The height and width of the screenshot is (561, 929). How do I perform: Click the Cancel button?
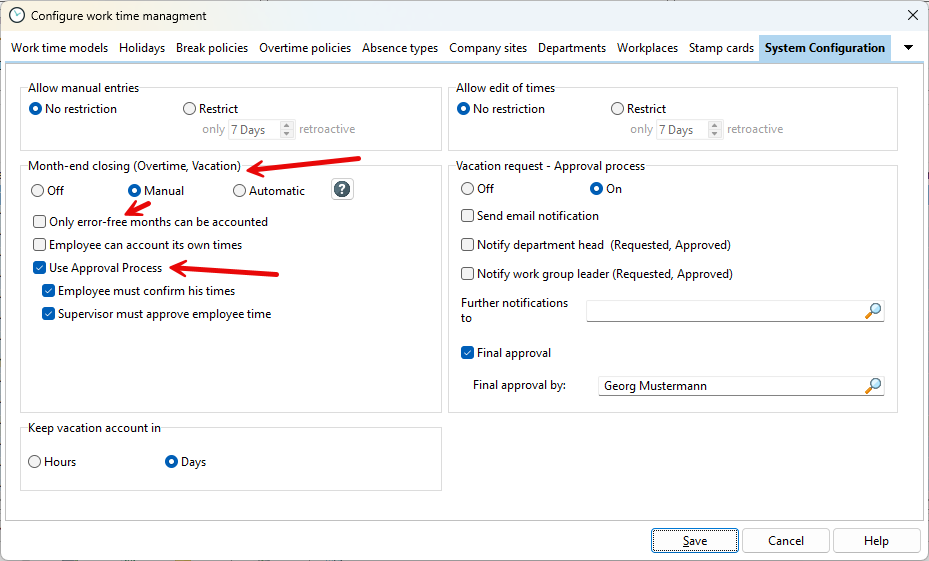(785, 541)
